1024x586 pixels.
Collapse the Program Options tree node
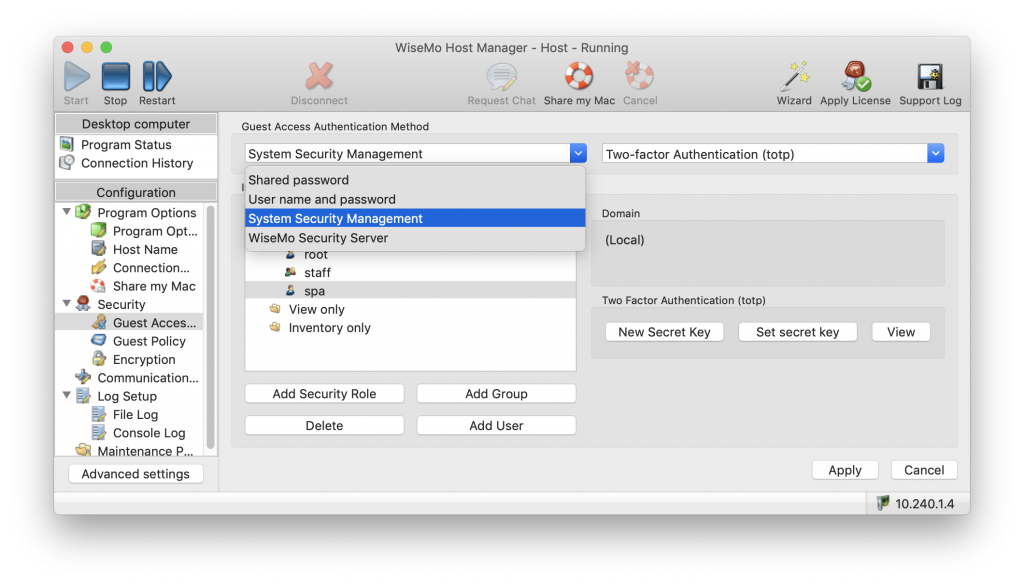(x=67, y=213)
